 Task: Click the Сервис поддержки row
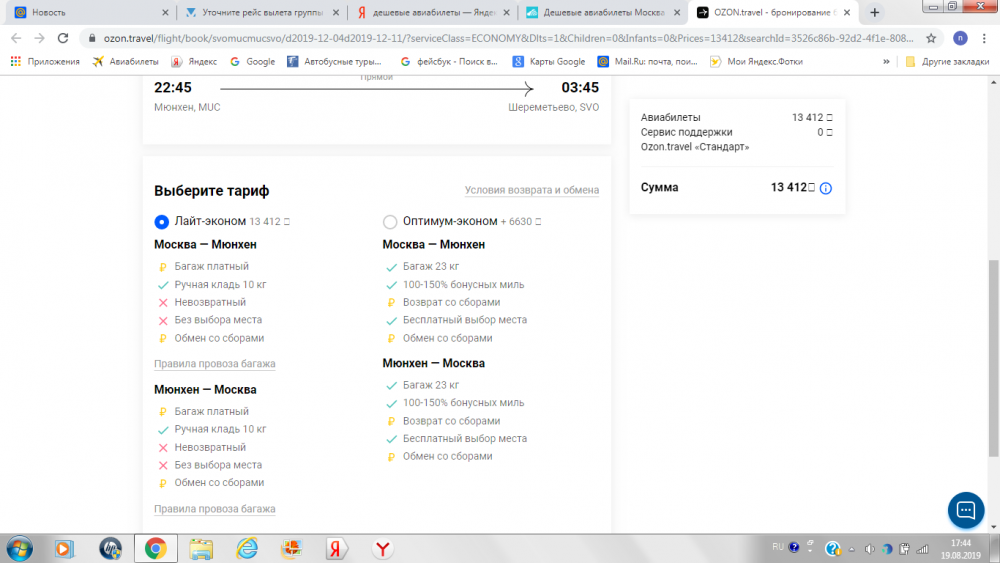pos(737,132)
